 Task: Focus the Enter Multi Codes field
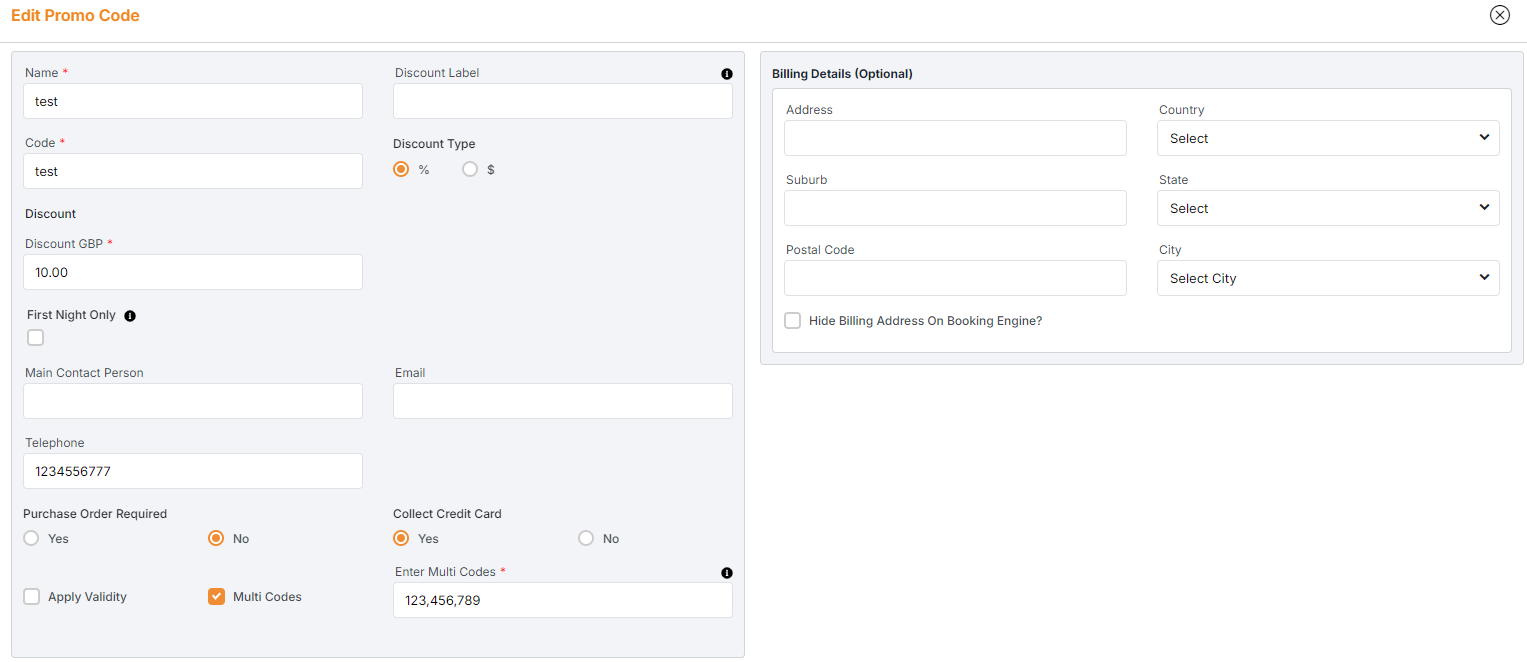[562, 601]
